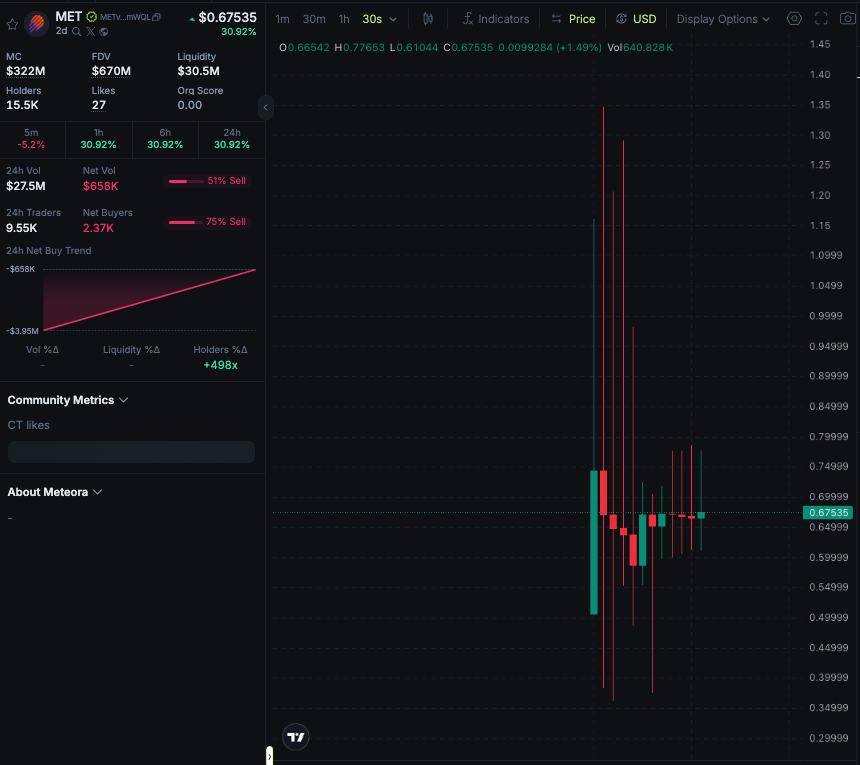Click the FDV value $670M
The width and height of the screenshot is (860, 765).
click(111, 71)
